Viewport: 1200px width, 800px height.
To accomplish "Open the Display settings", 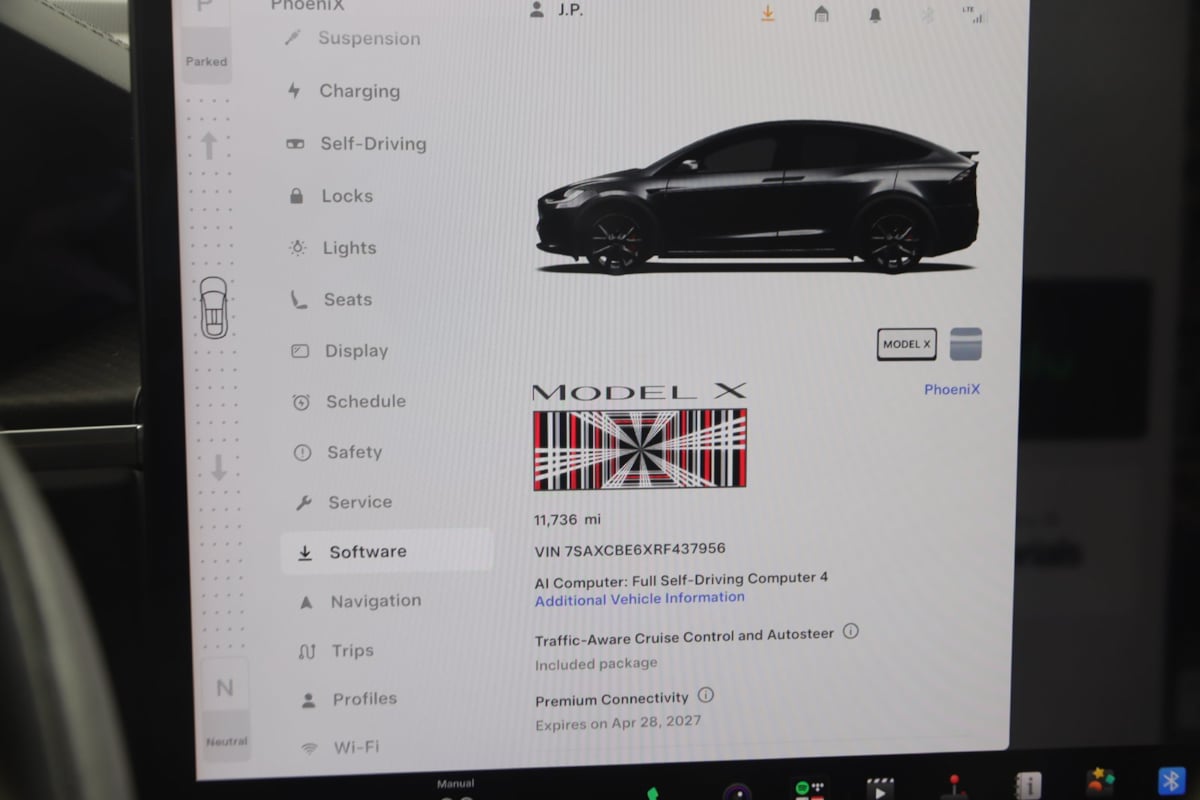I will point(339,351).
